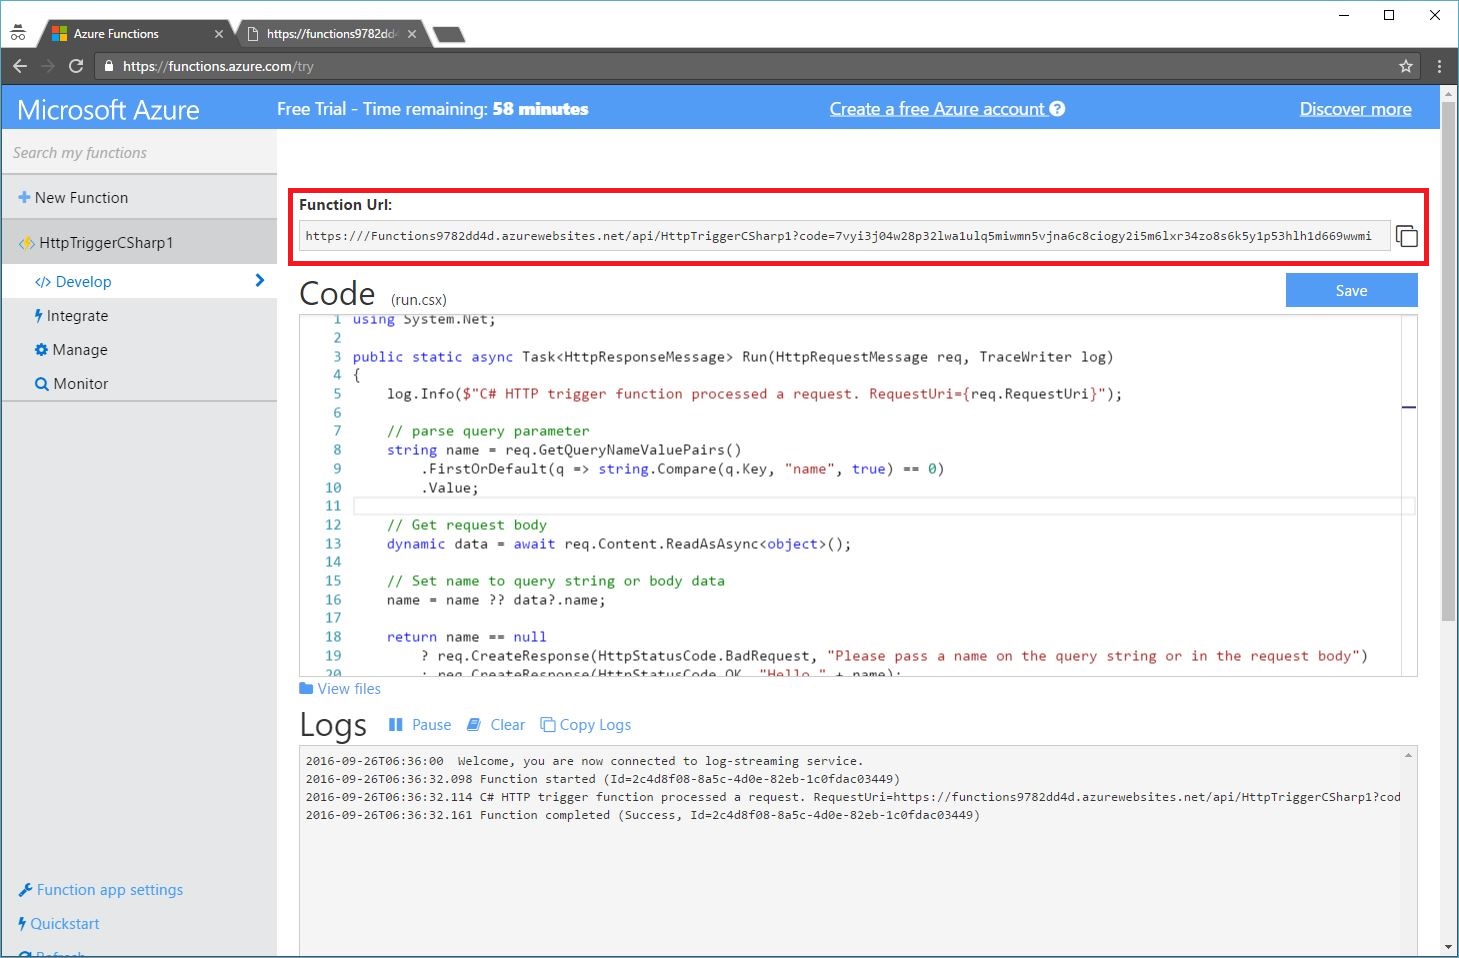1459x958 pixels.
Task: Copy the Function Url to clipboard
Action: click(x=1406, y=236)
